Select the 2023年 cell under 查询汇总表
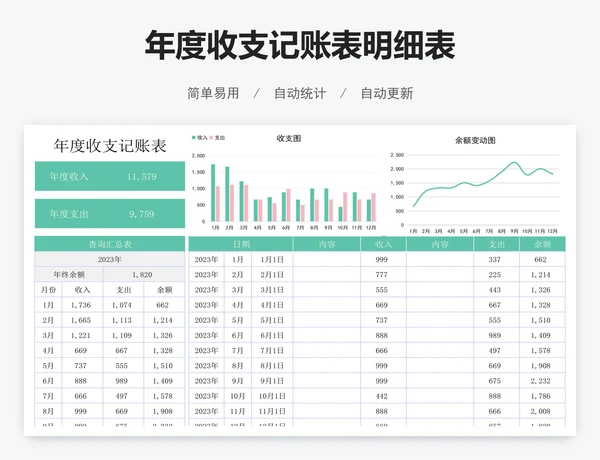 point(110,259)
